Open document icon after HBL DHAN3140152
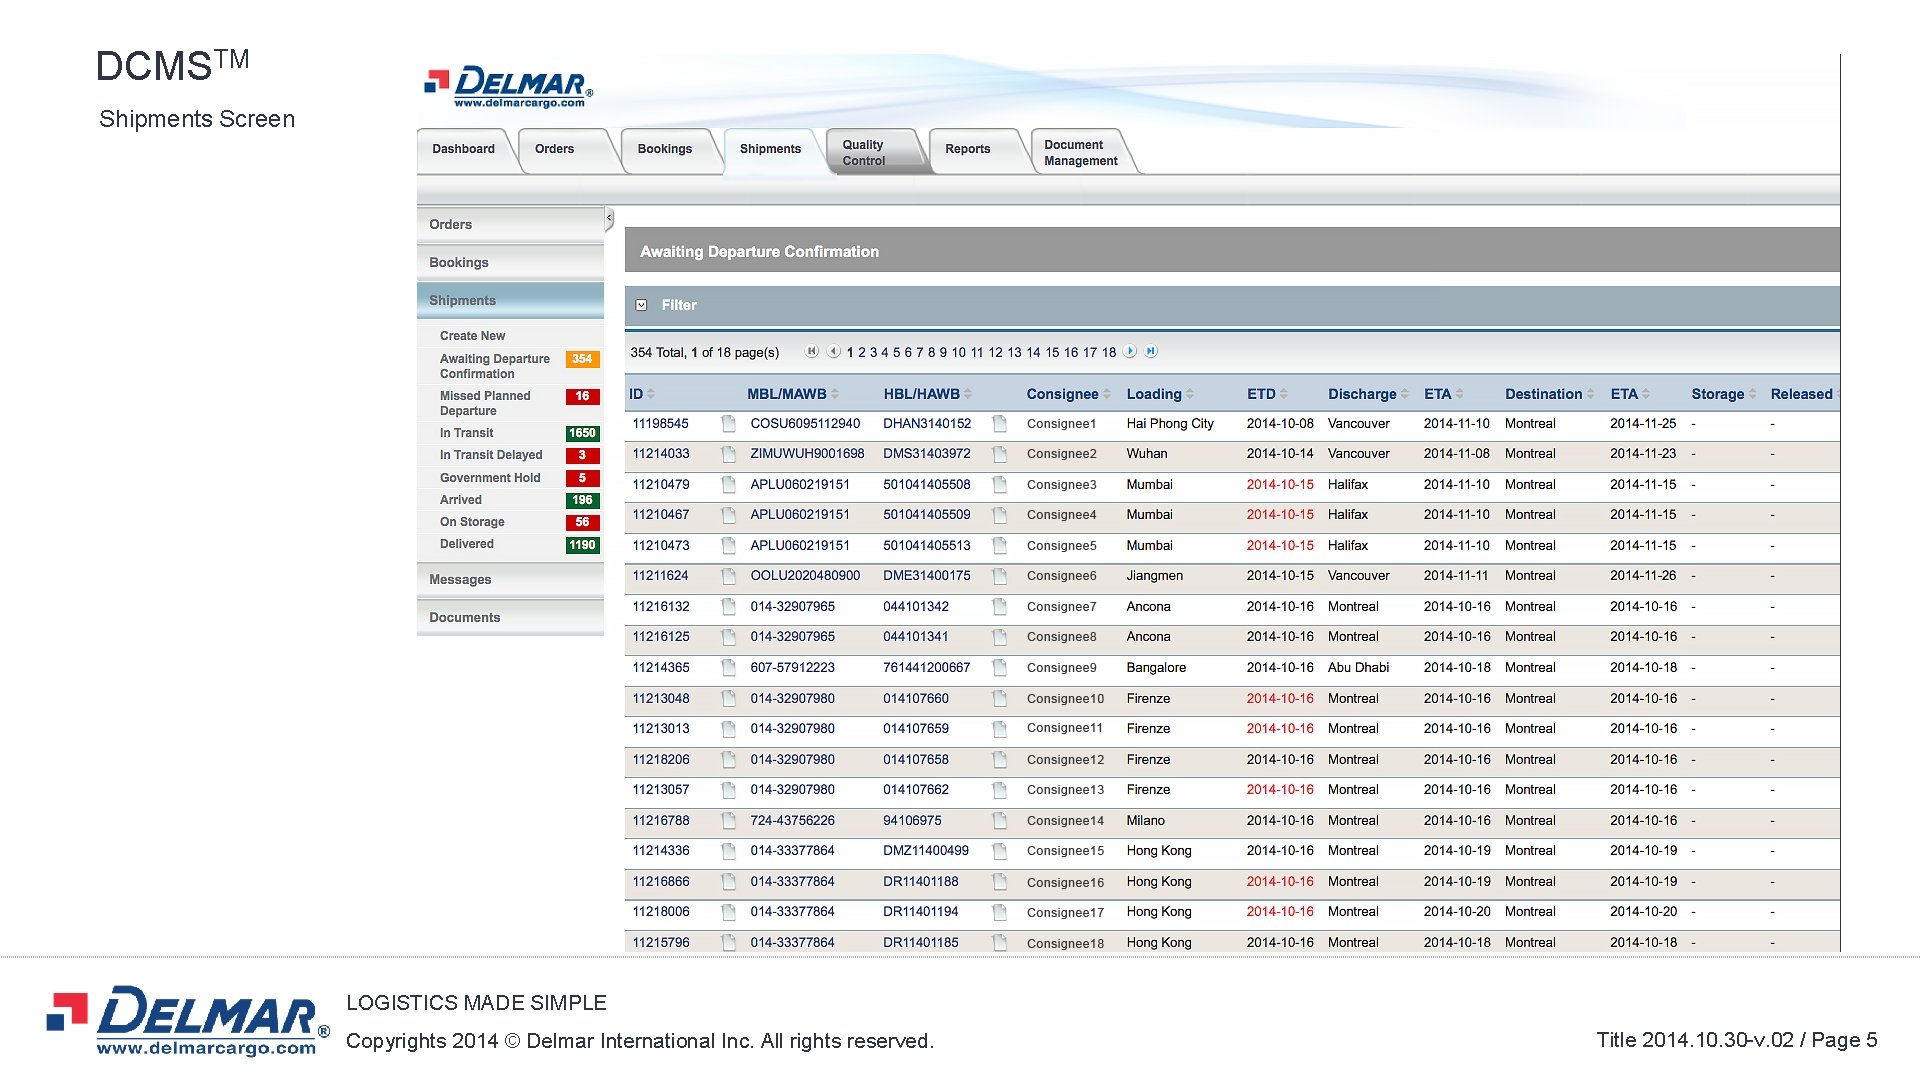 coord(999,424)
